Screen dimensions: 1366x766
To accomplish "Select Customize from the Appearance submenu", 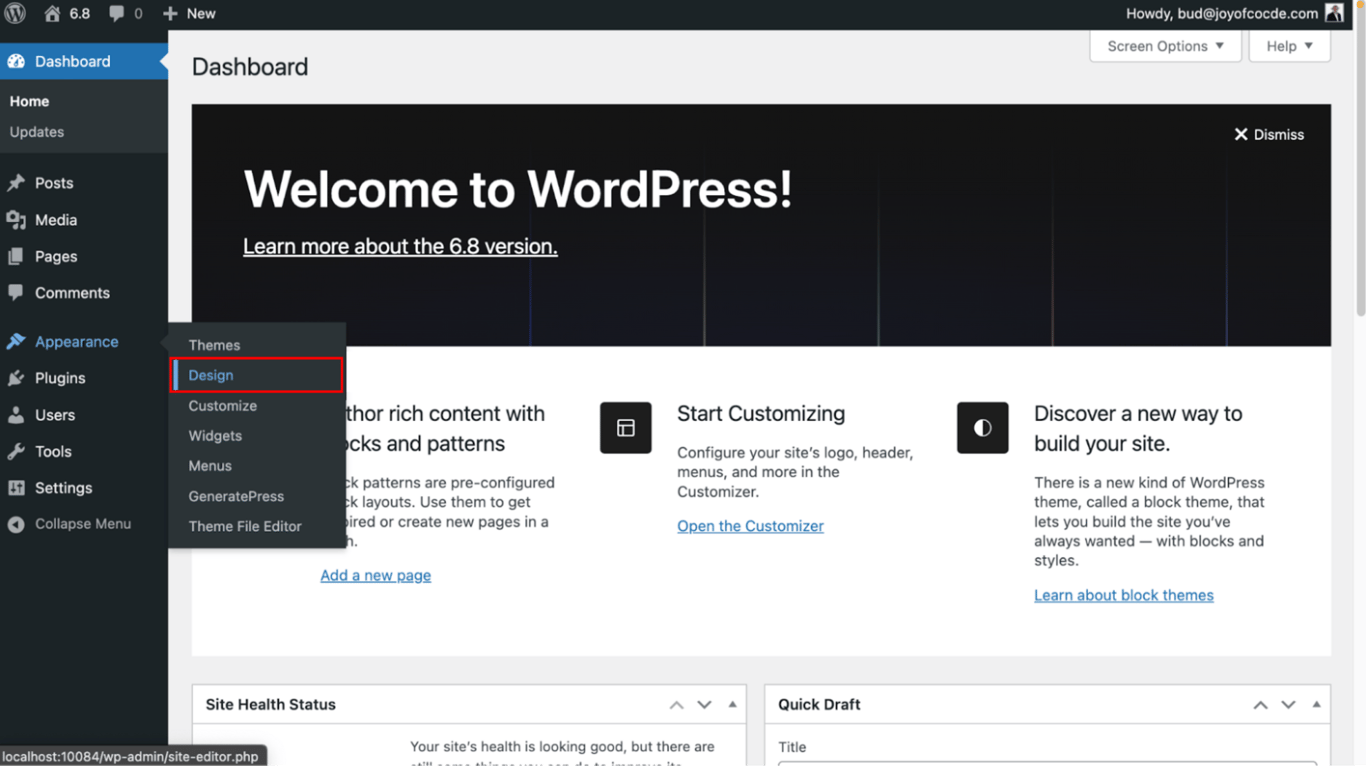I will [x=222, y=405].
